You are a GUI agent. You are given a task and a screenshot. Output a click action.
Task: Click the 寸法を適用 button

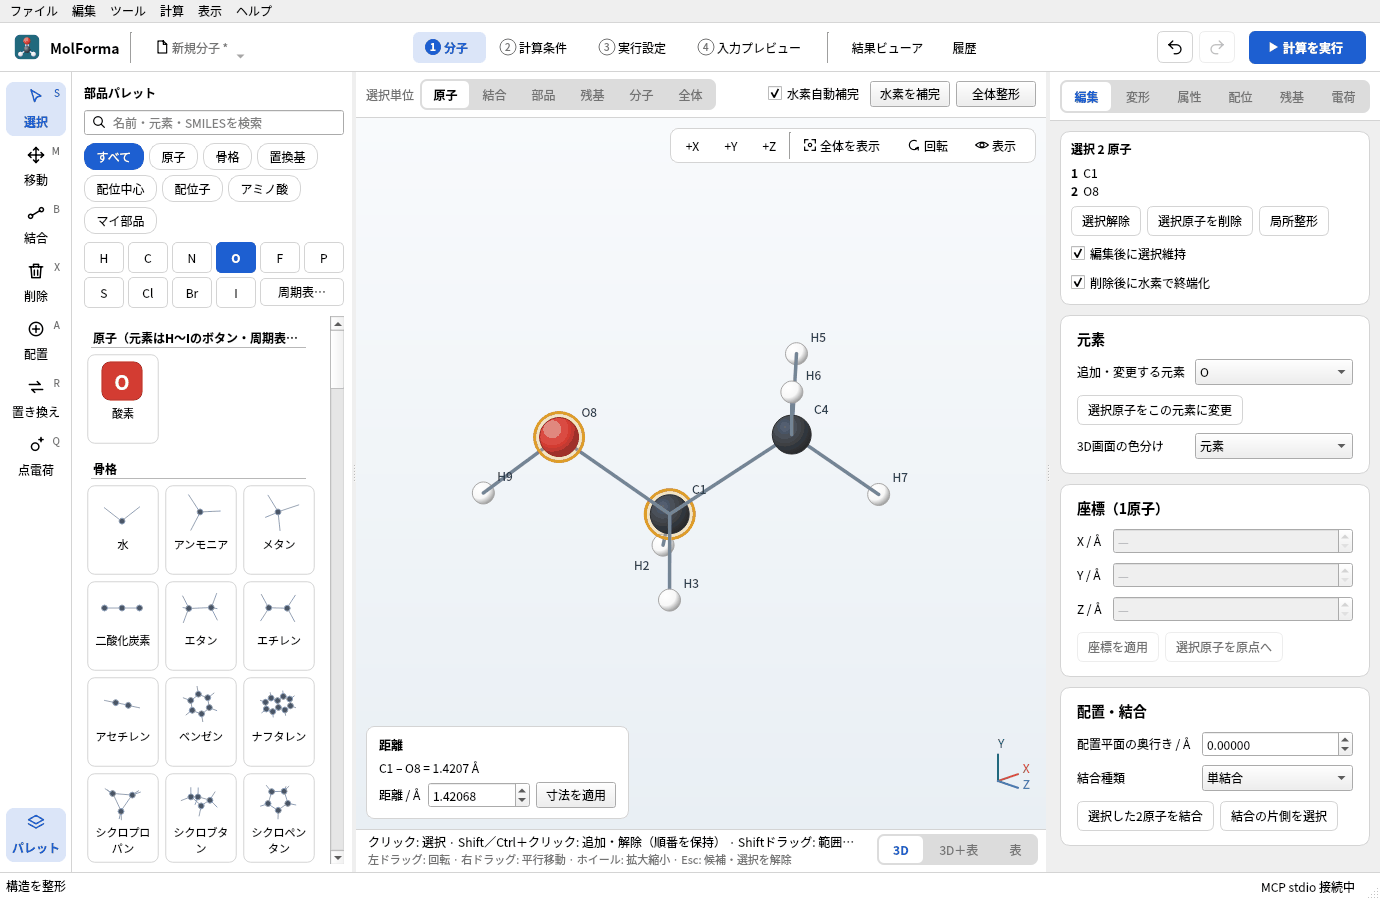point(576,795)
